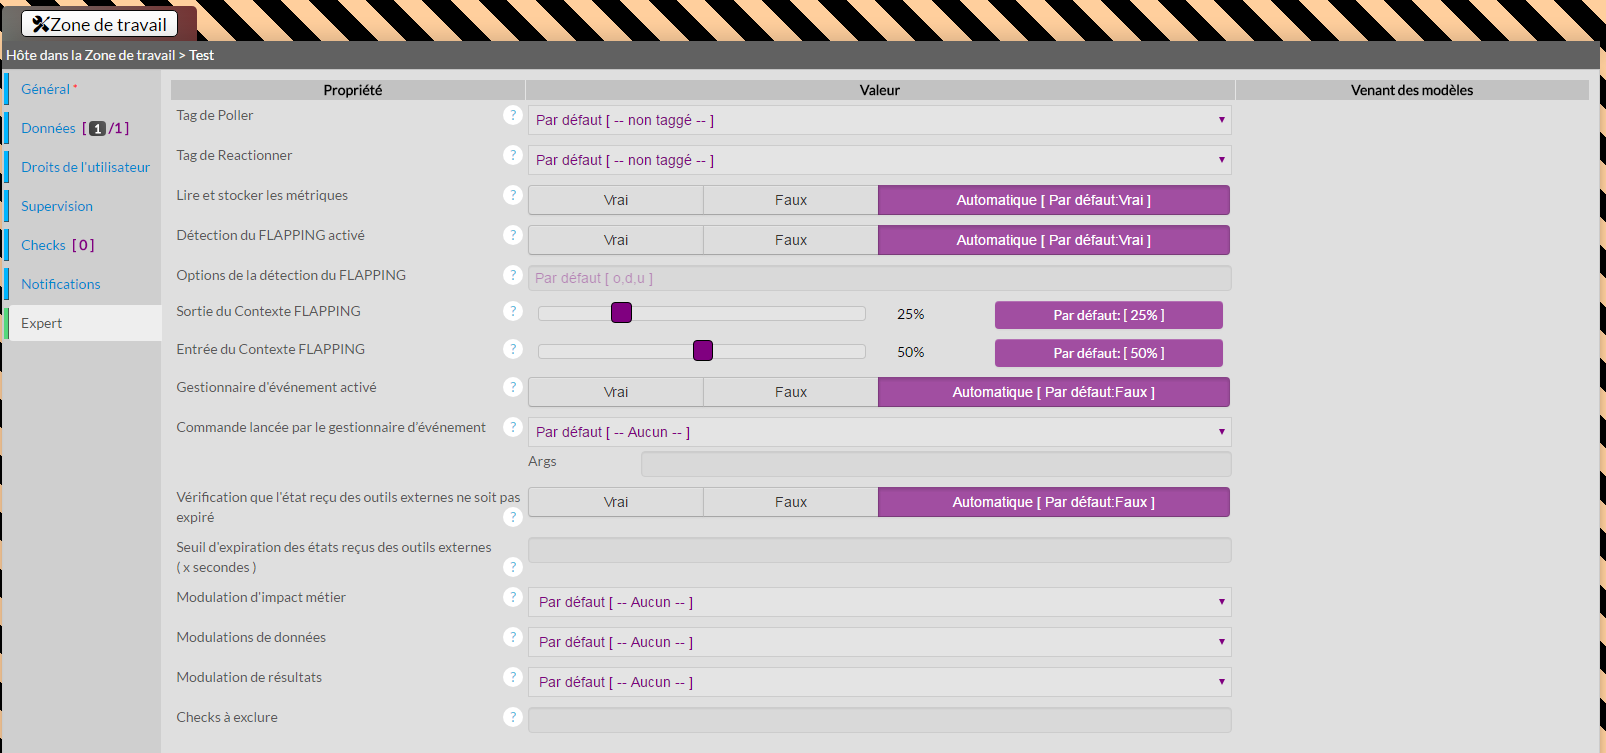Open help for Gestionnaire d'événement activé

(513, 387)
